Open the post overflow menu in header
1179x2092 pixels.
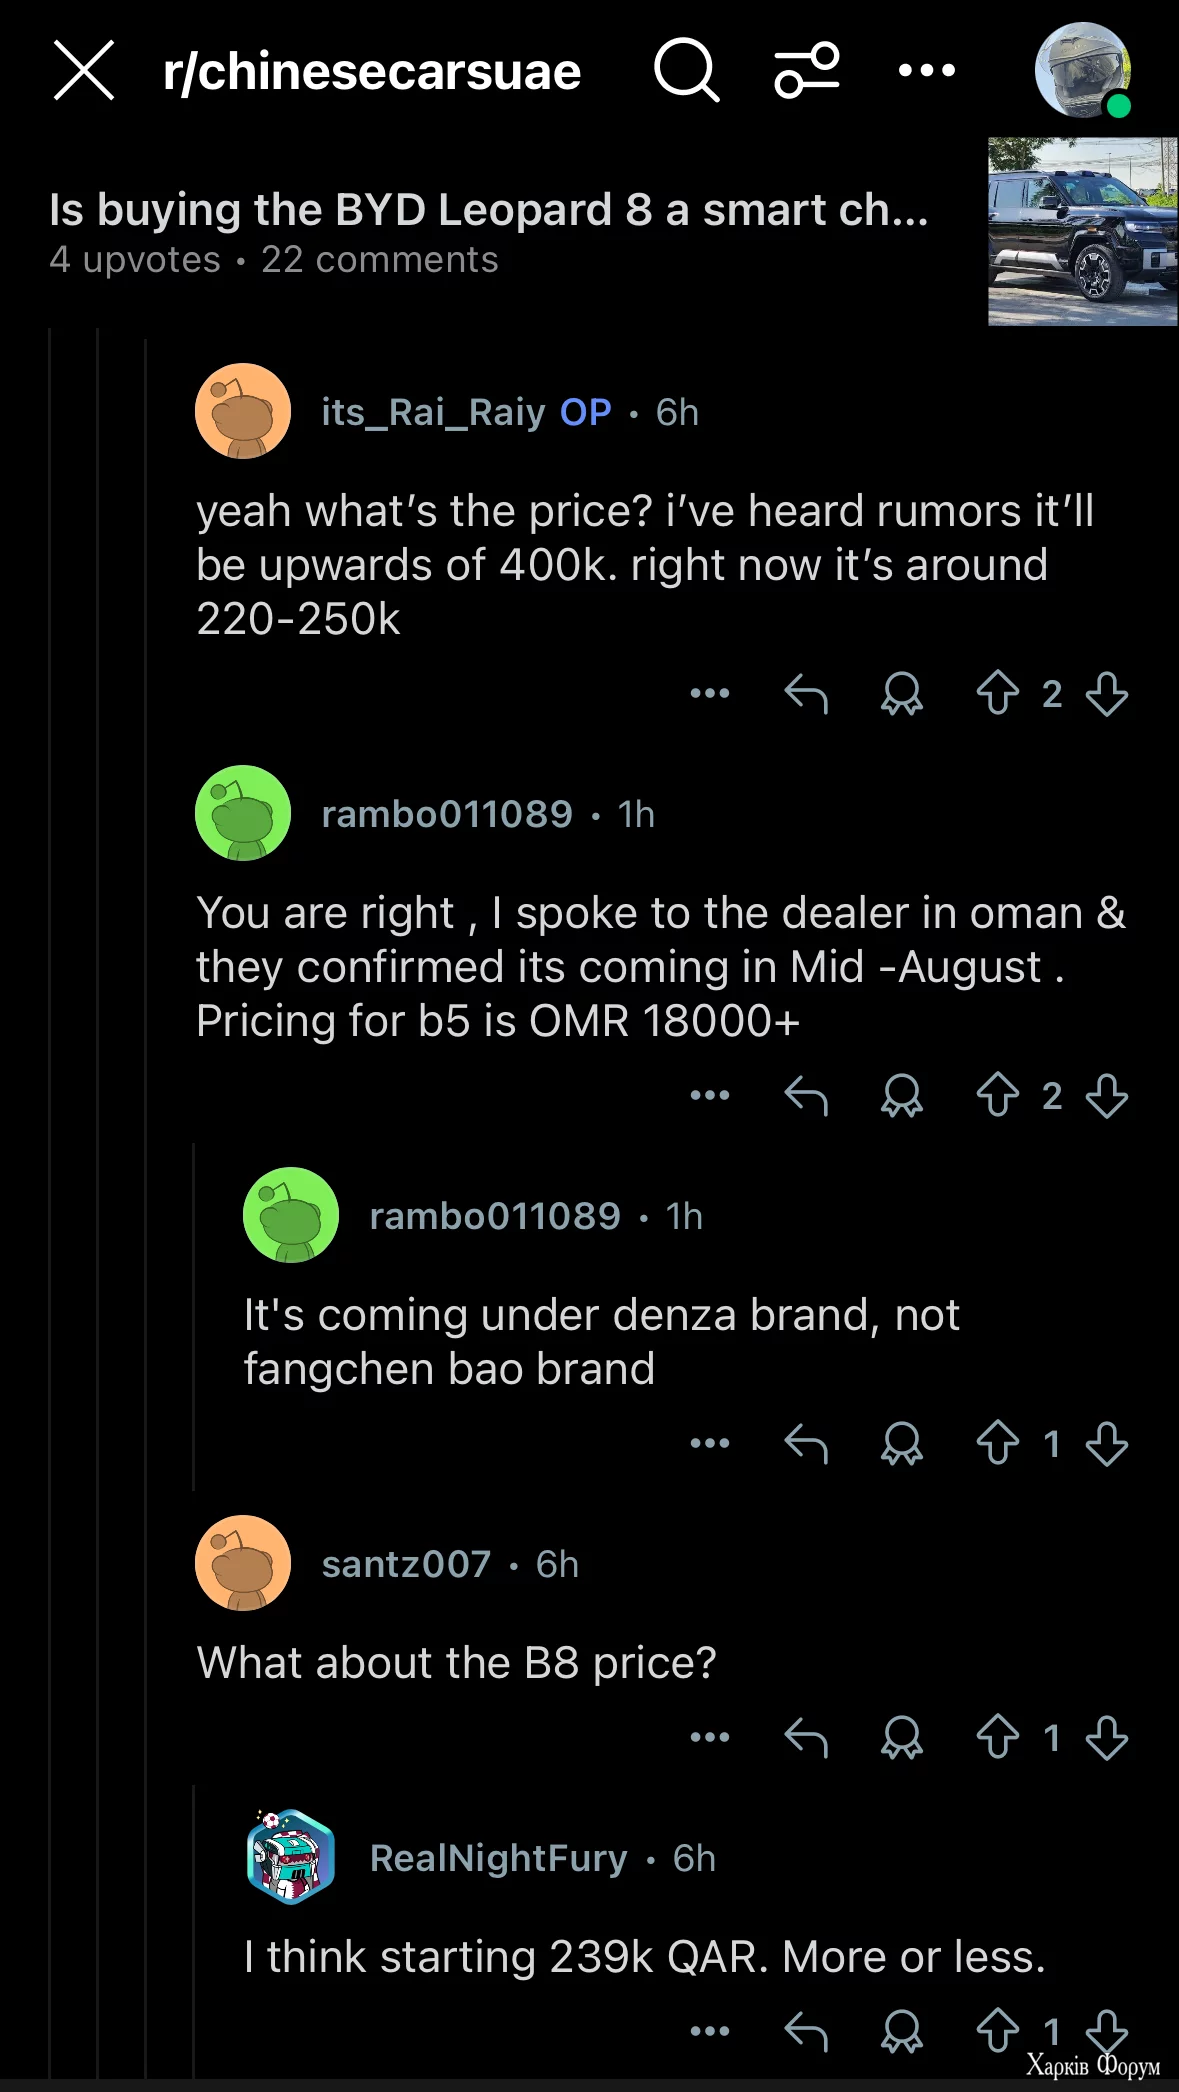pos(926,71)
